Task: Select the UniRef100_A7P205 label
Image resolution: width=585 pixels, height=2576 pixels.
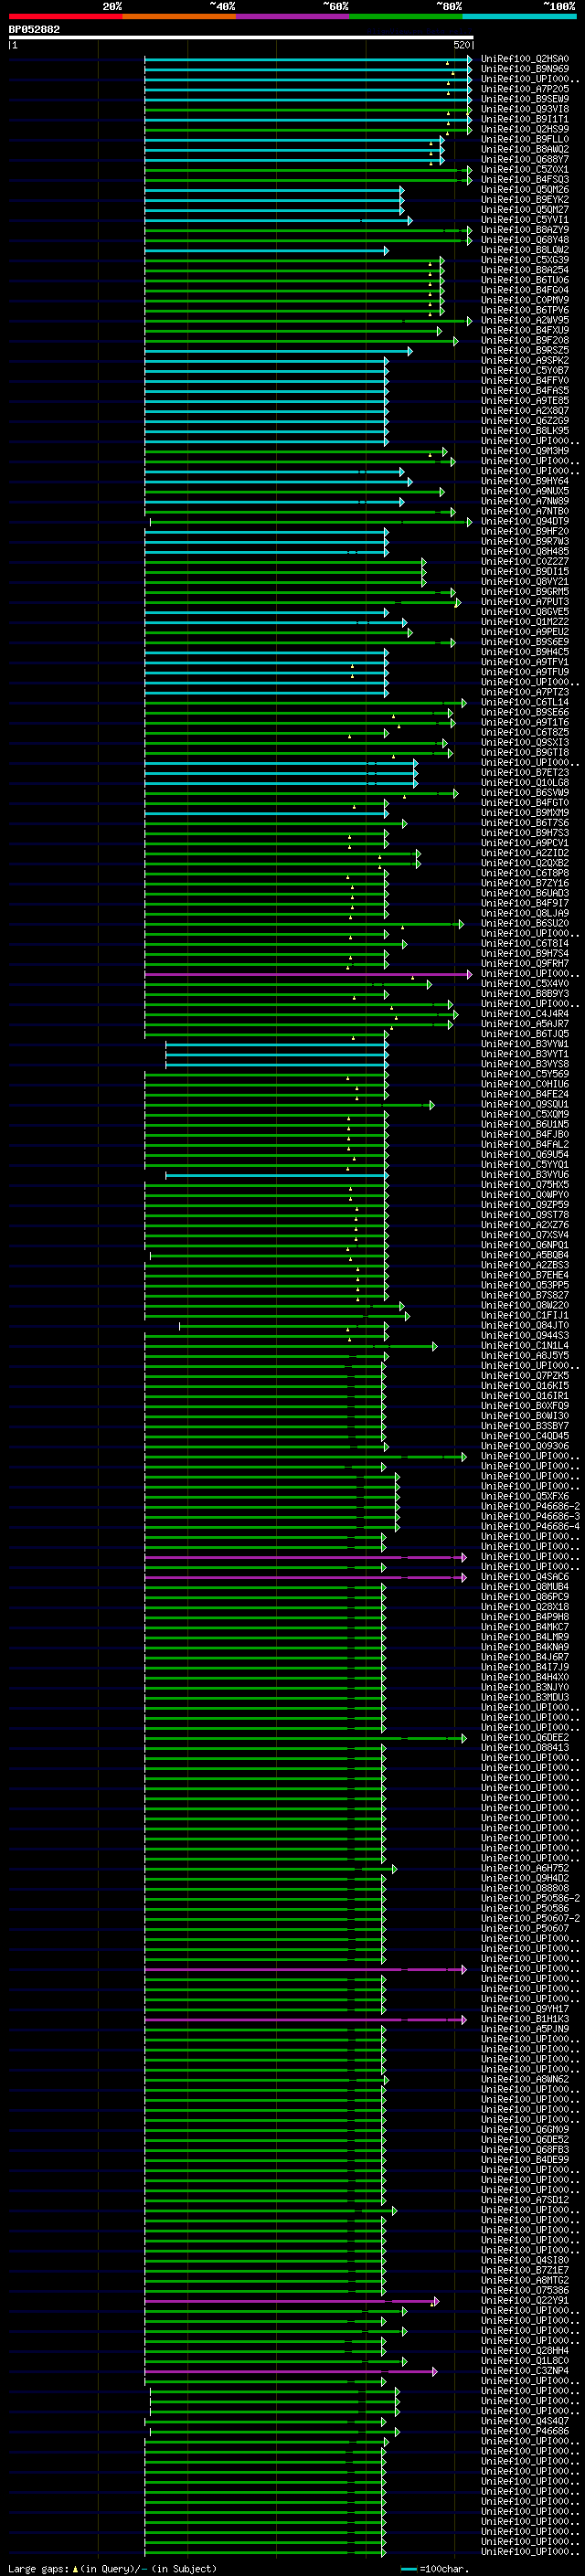Action: [x=525, y=89]
